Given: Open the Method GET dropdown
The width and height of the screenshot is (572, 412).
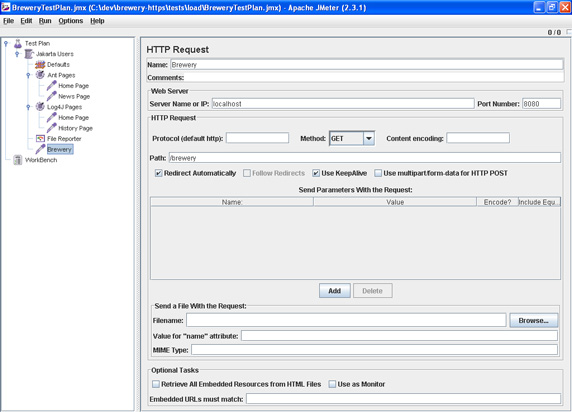Looking at the screenshot, I should pos(369,139).
